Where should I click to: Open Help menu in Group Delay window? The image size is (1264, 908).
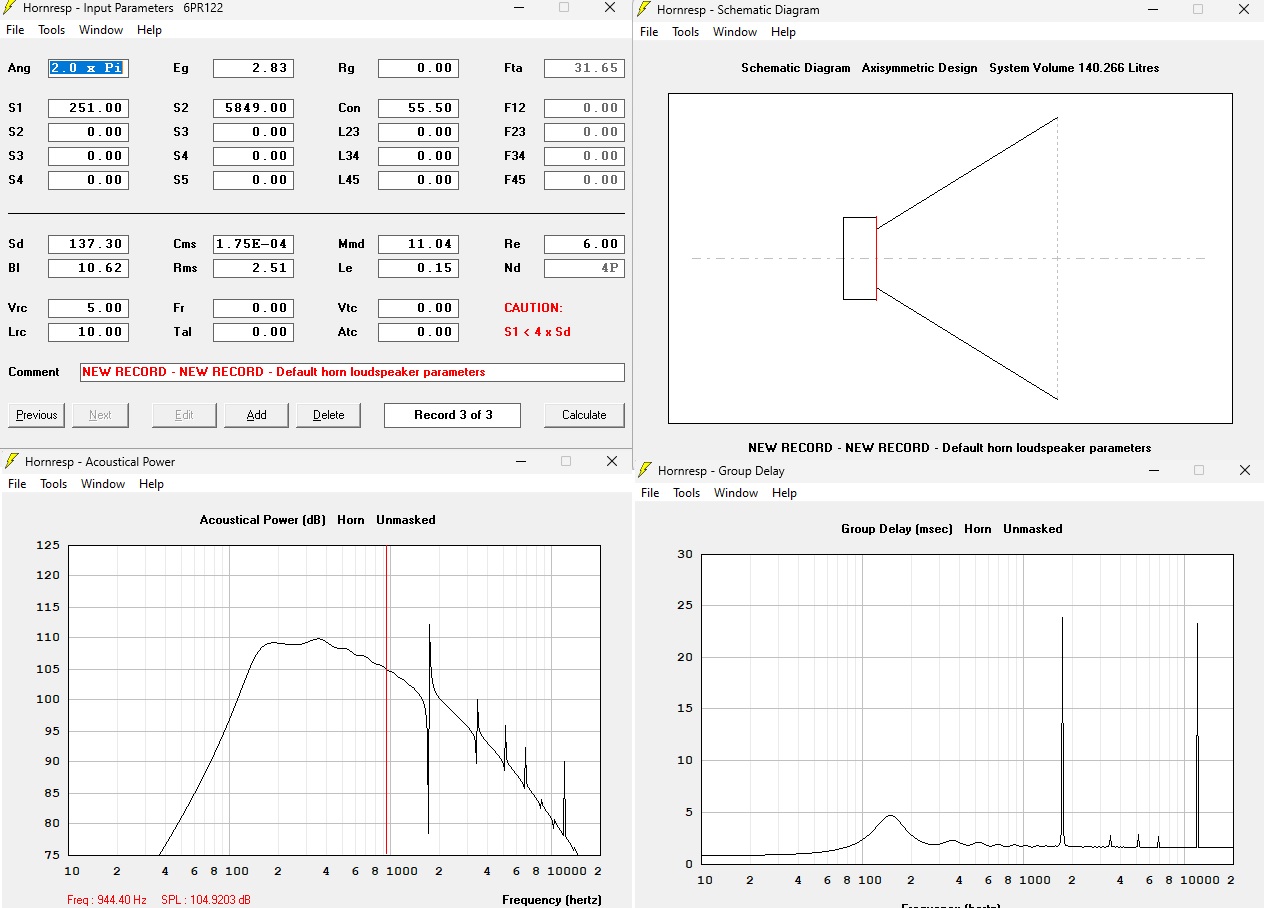(x=784, y=493)
